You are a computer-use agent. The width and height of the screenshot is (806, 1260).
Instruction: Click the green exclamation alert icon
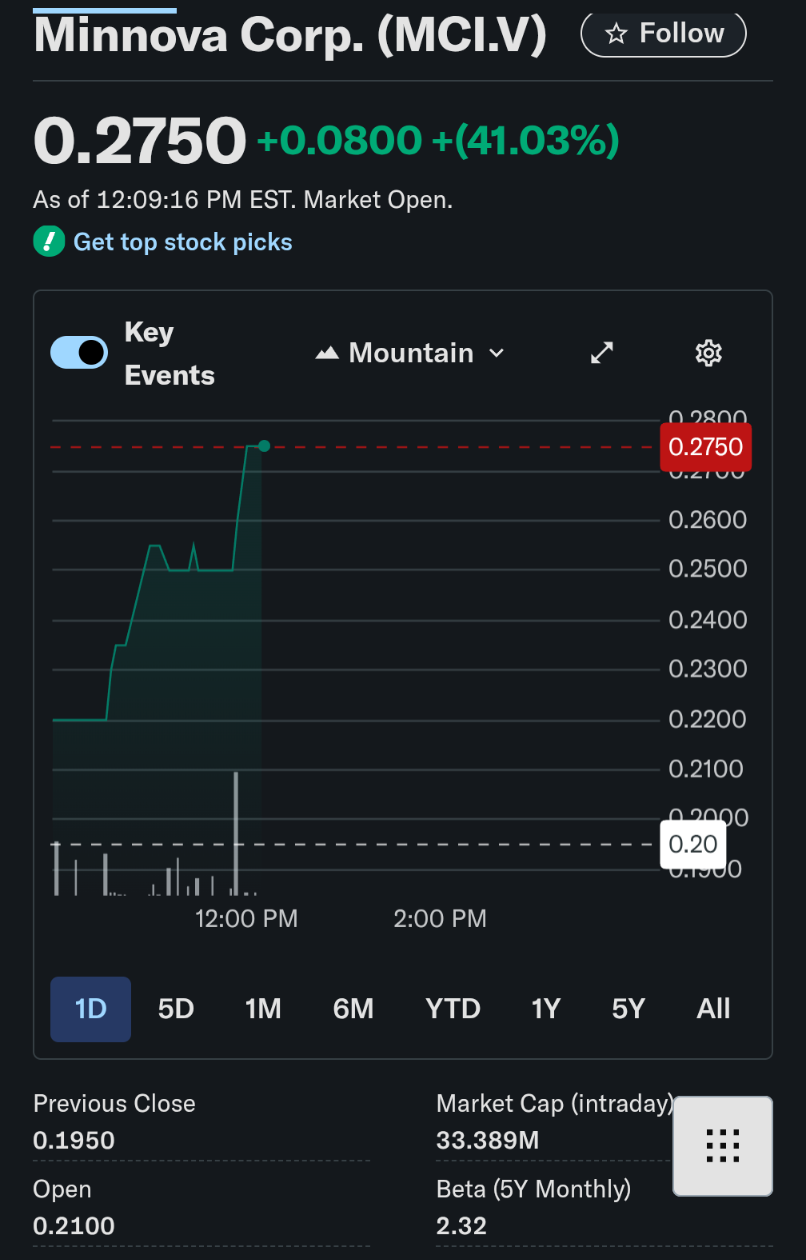click(x=49, y=242)
